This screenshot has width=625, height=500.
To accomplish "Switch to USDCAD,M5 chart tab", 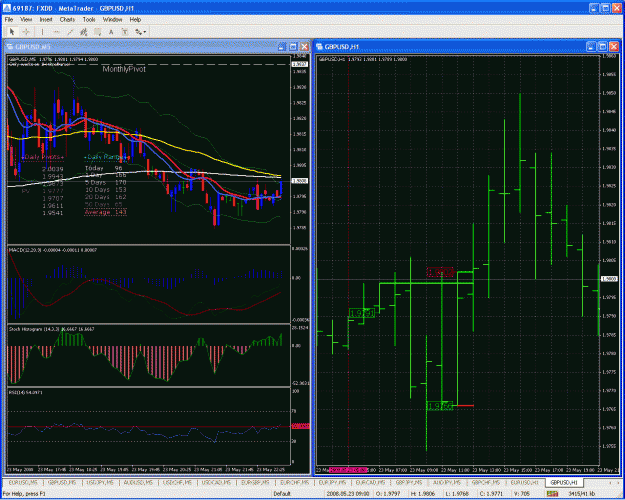I will 216,483.
